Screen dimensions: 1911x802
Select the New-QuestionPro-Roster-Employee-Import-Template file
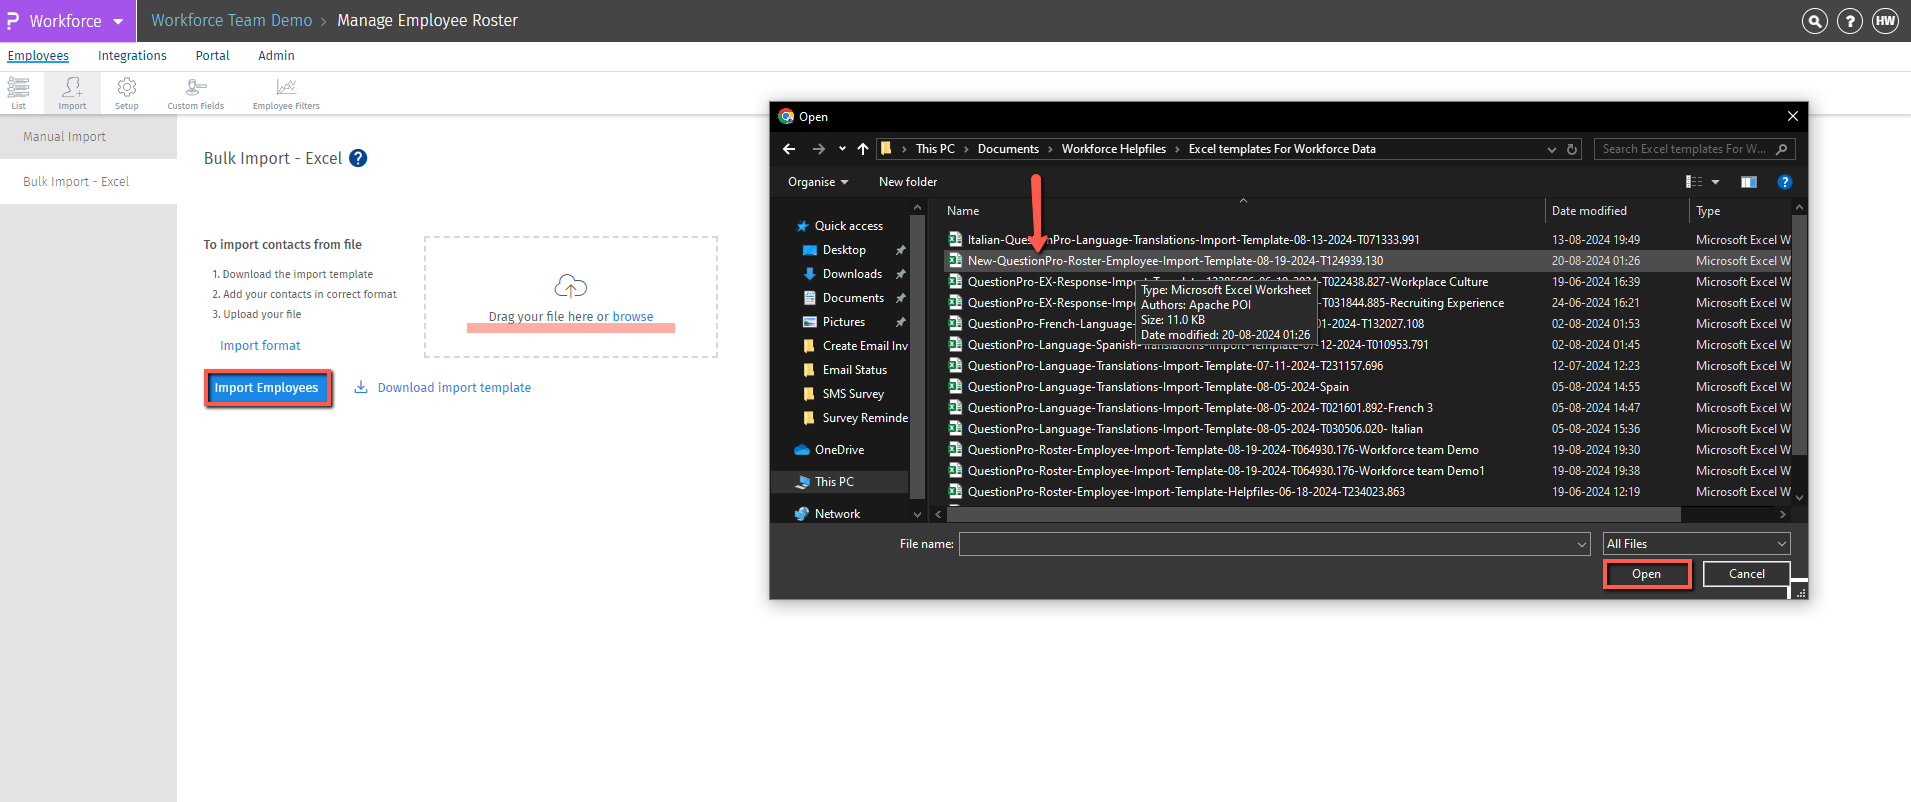point(1175,261)
